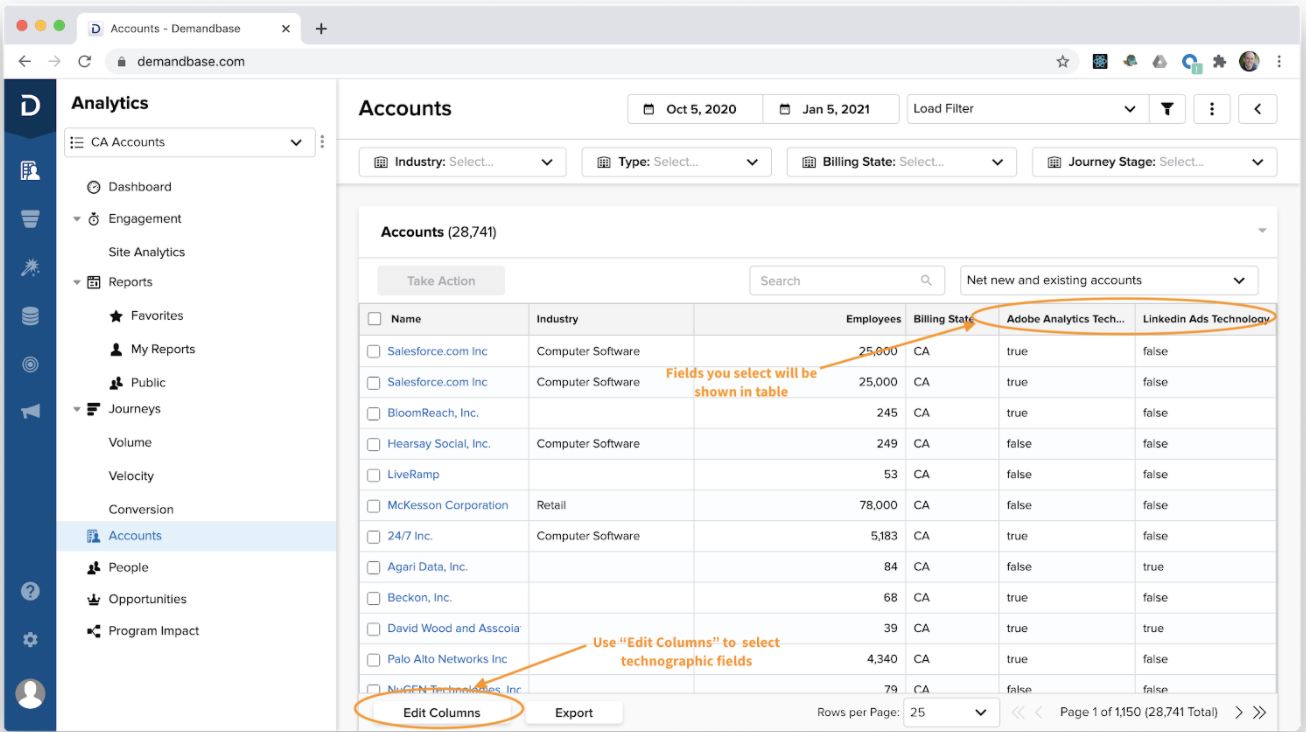Open new browser tab plus button
The height and width of the screenshot is (732, 1306).
pos(321,28)
